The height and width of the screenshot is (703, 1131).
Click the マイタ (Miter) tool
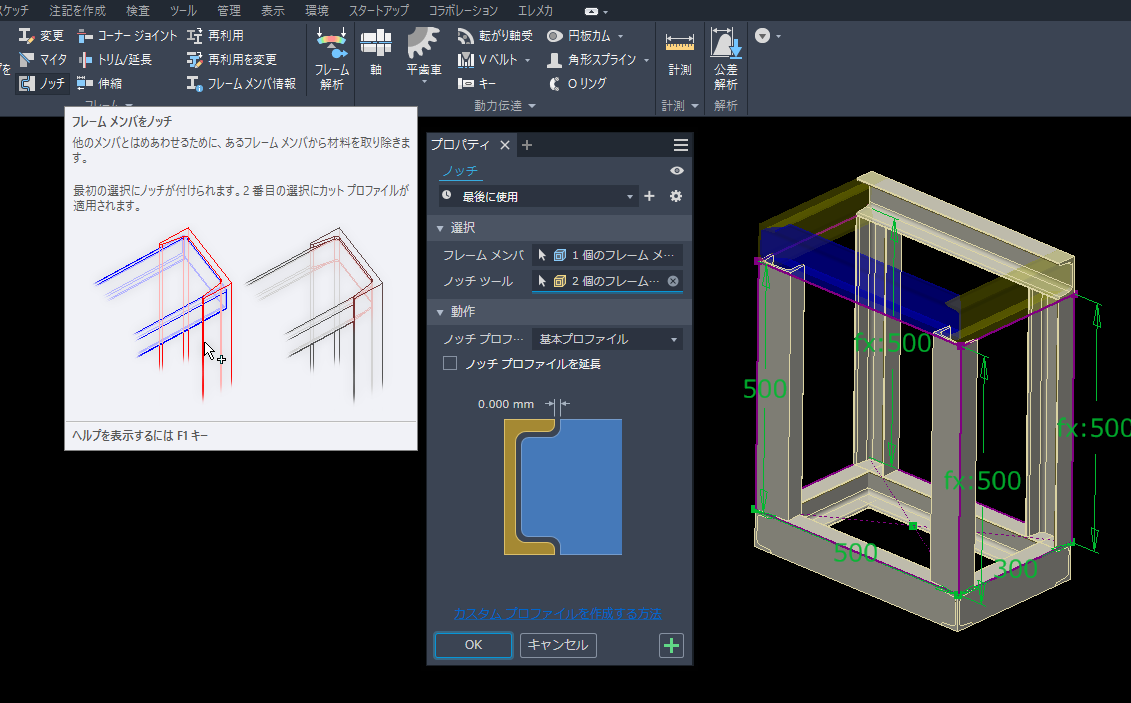pos(42,59)
